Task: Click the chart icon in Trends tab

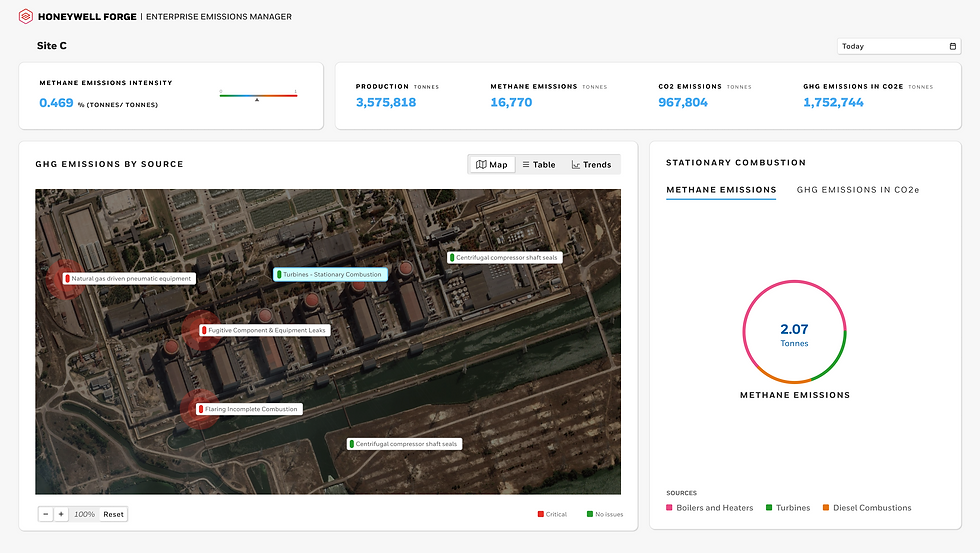Action: 576,164
